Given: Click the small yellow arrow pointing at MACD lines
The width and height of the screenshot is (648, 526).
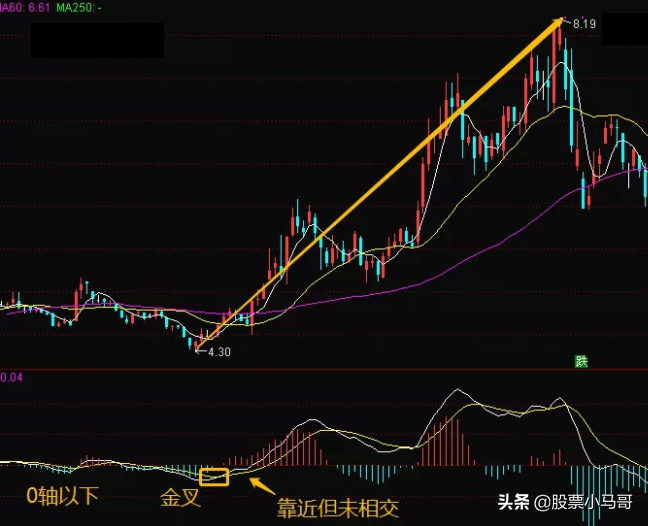Looking at the screenshot, I should (262, 486).
